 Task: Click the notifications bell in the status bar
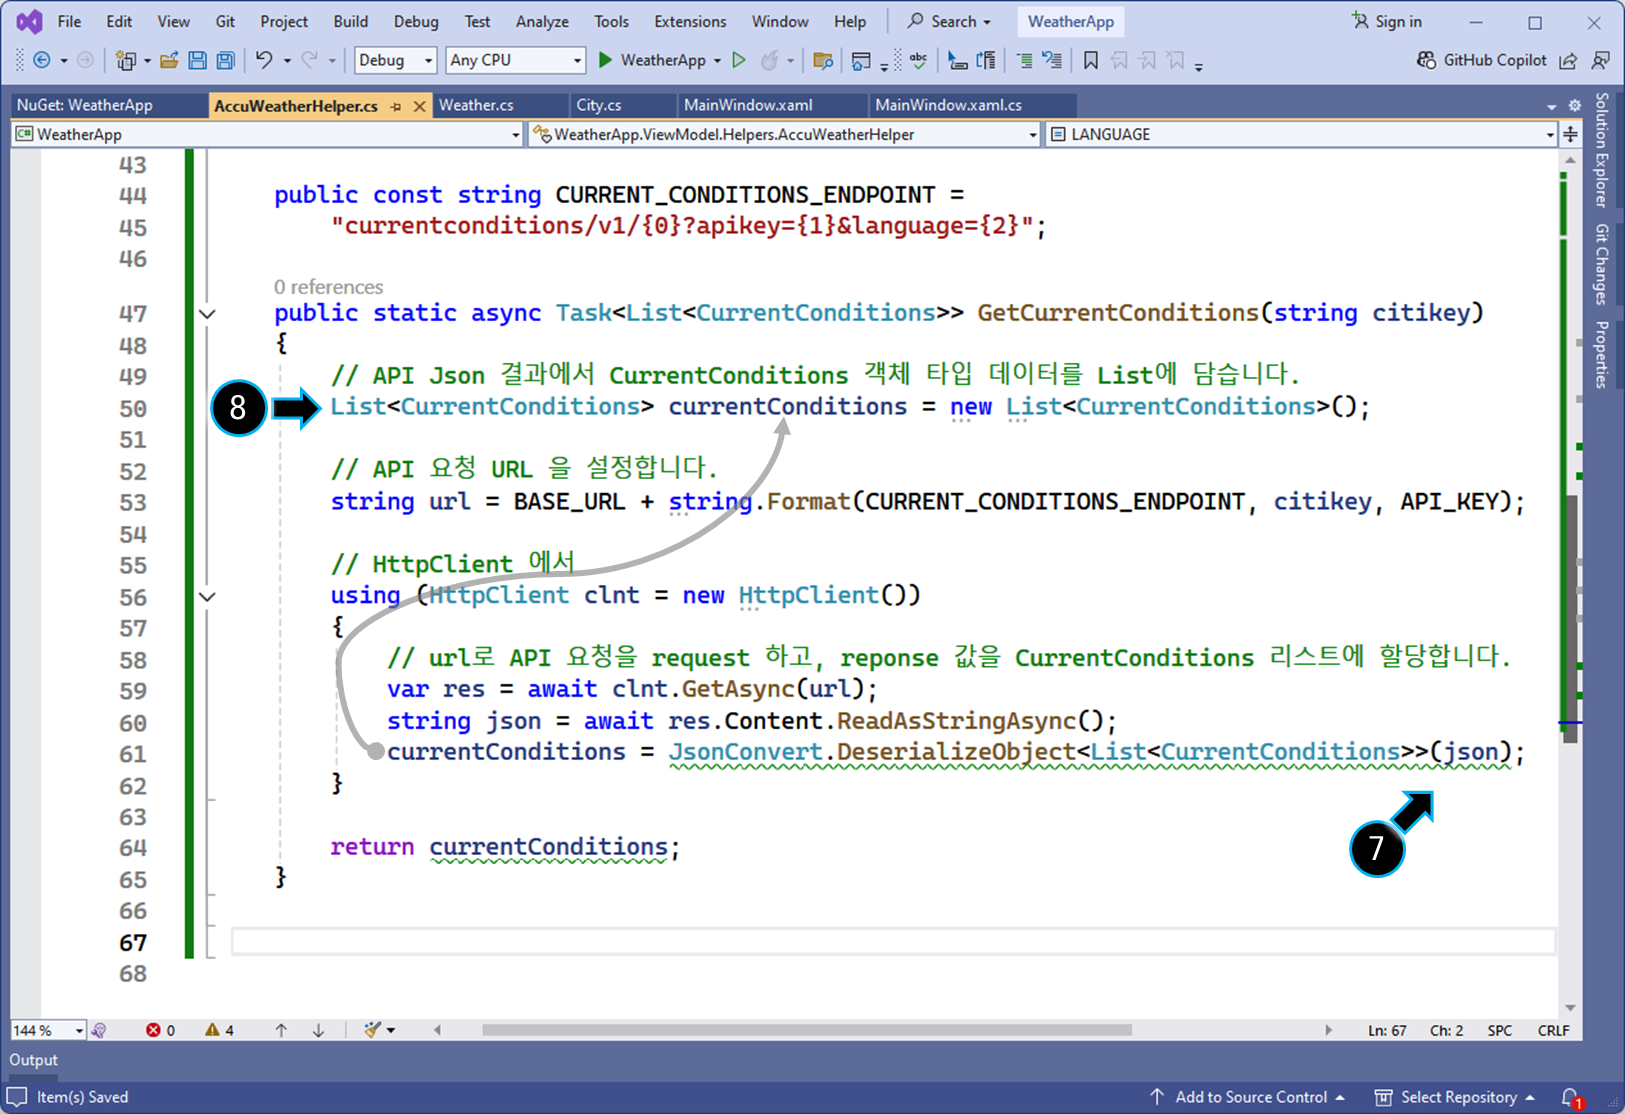(1571, 1097)
